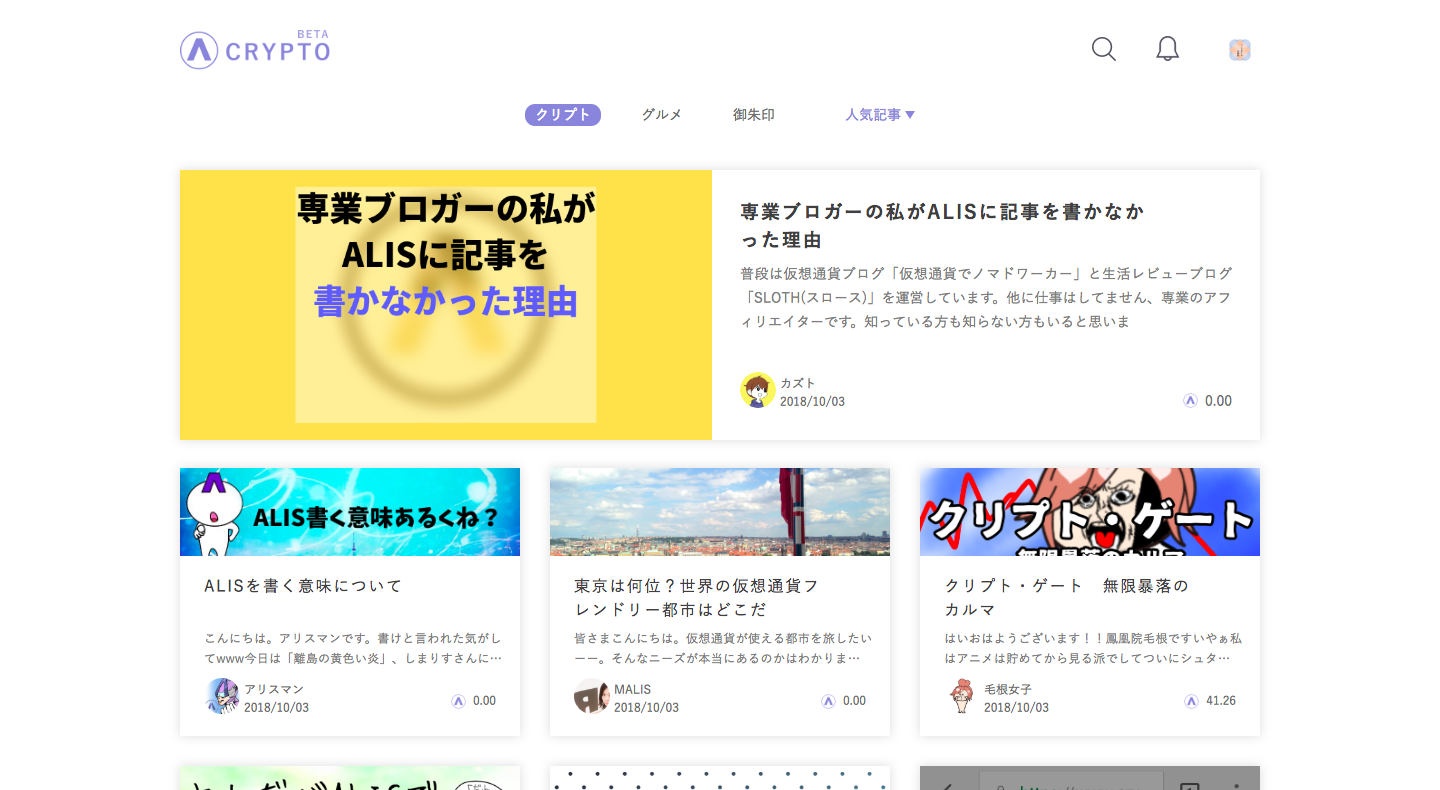Open author name 毛根女子
This screenshot has height=790, width=1440.
[1008, 689]
